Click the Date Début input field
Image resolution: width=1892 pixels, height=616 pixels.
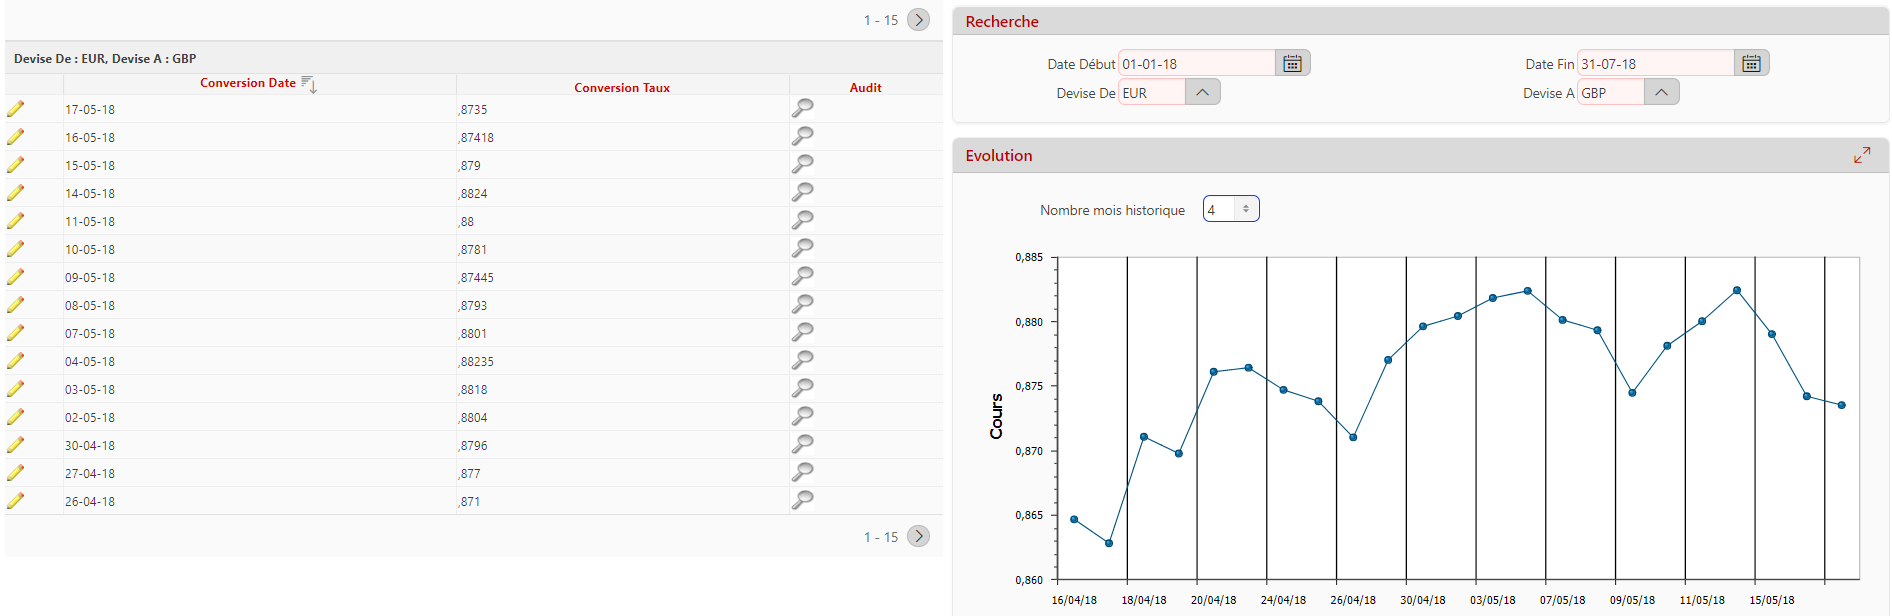pos(1196,64)
